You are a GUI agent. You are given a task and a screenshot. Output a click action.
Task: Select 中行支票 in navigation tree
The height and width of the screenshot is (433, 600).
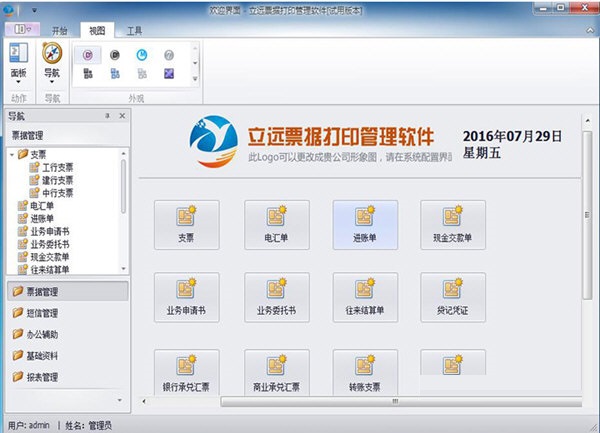pos(51,192)
